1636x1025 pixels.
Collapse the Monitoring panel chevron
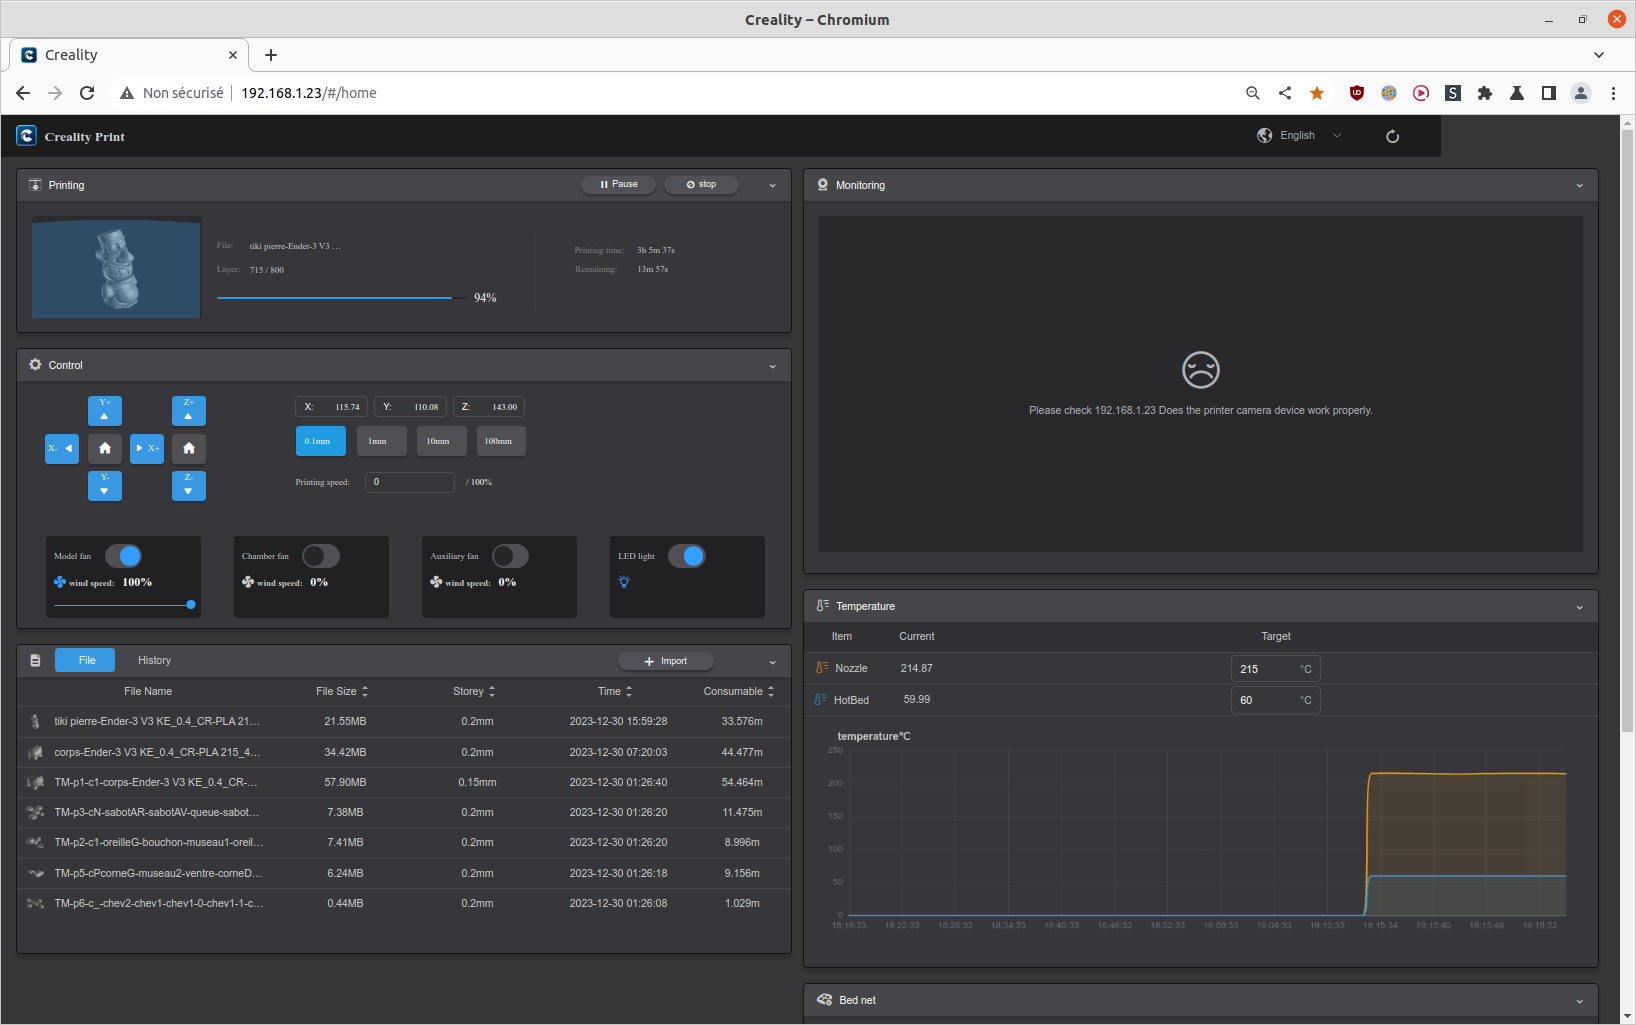pyautogui.click(x=1579, y=186)
